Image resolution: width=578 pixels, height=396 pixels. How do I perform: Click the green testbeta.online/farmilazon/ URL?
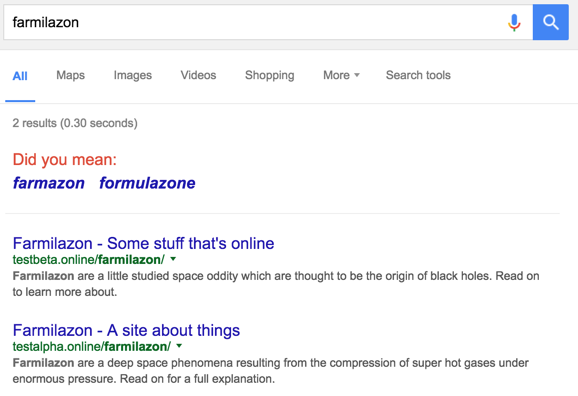(88, 260)
